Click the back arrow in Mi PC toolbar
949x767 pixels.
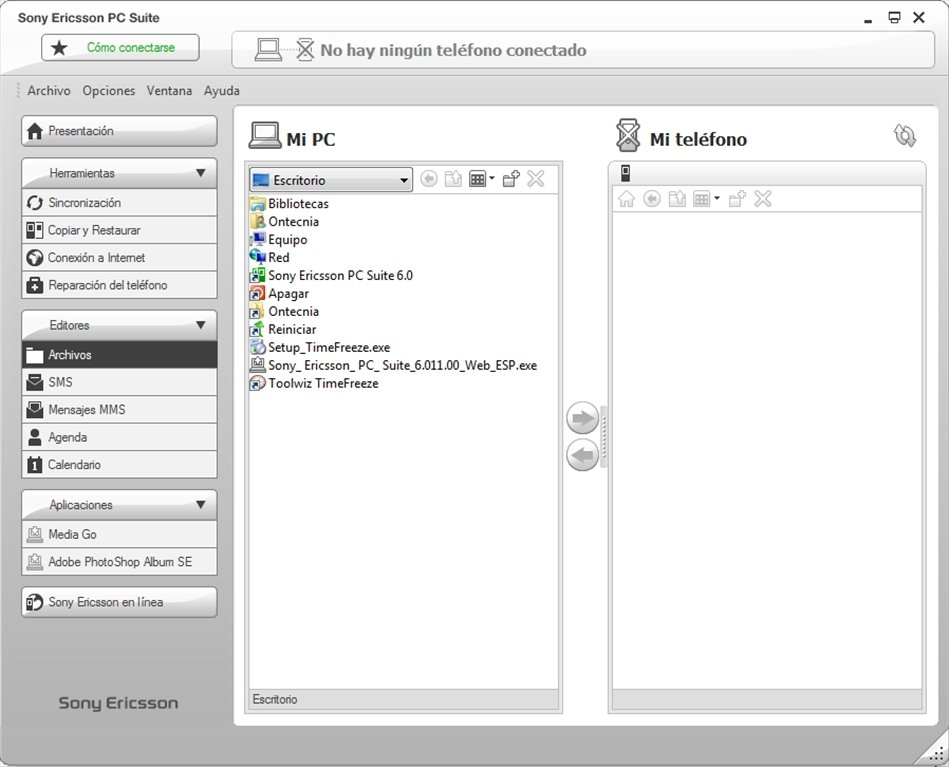tap(429, 179)
